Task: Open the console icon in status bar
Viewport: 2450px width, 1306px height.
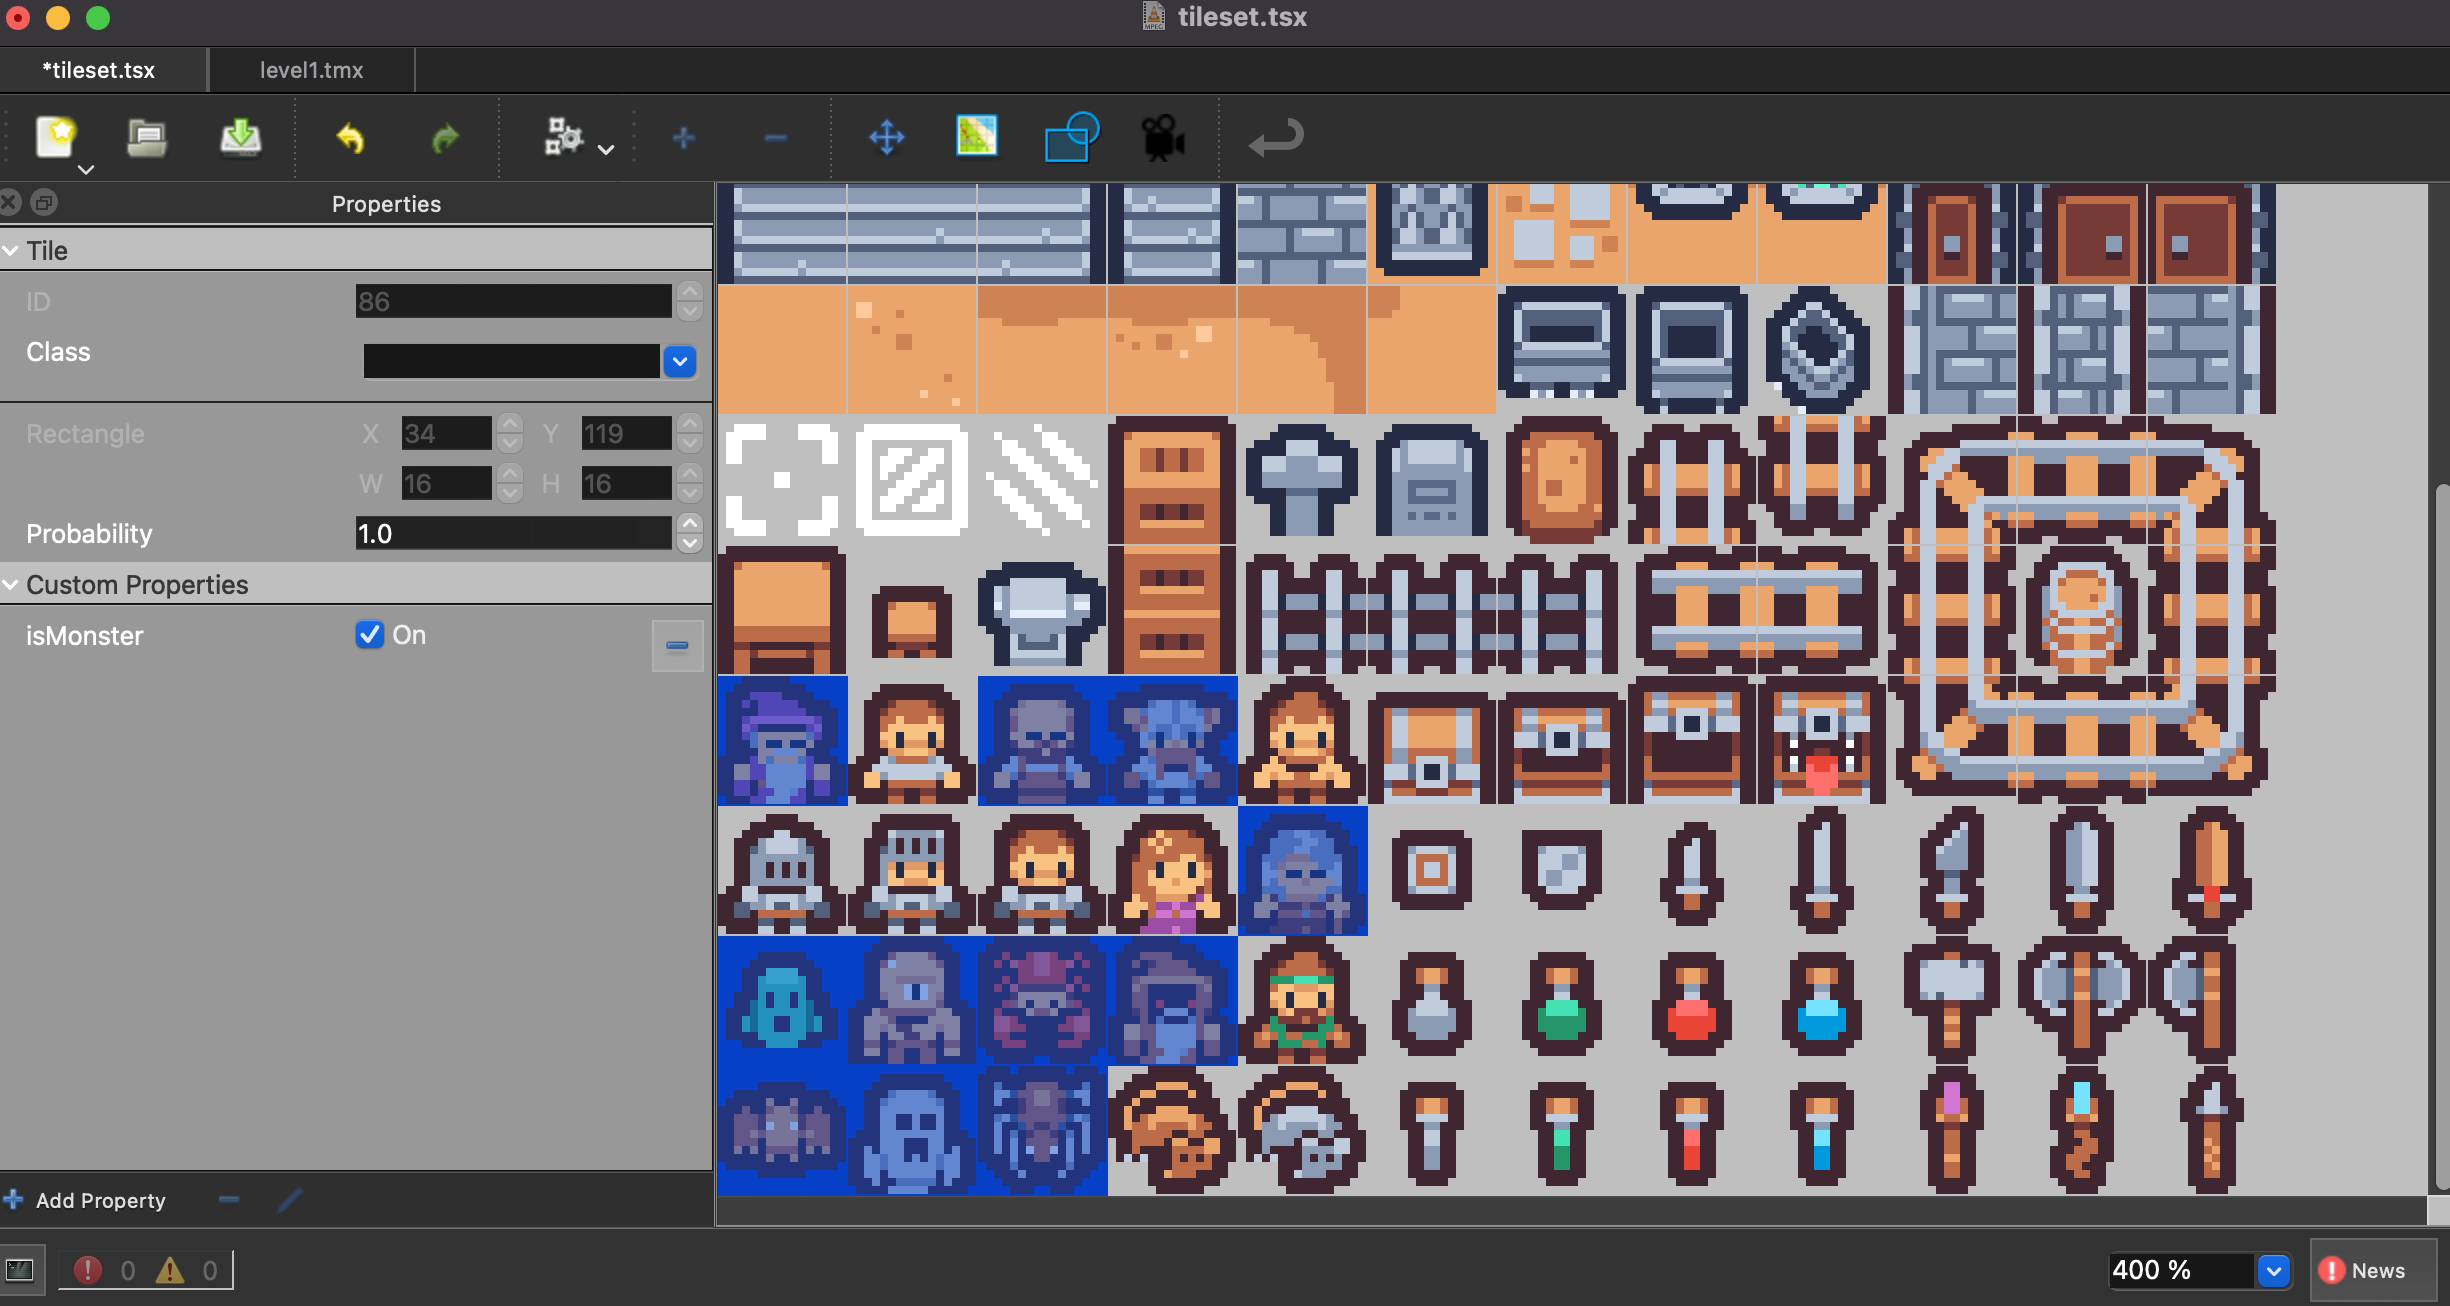Action: (x=20, y=1270)
